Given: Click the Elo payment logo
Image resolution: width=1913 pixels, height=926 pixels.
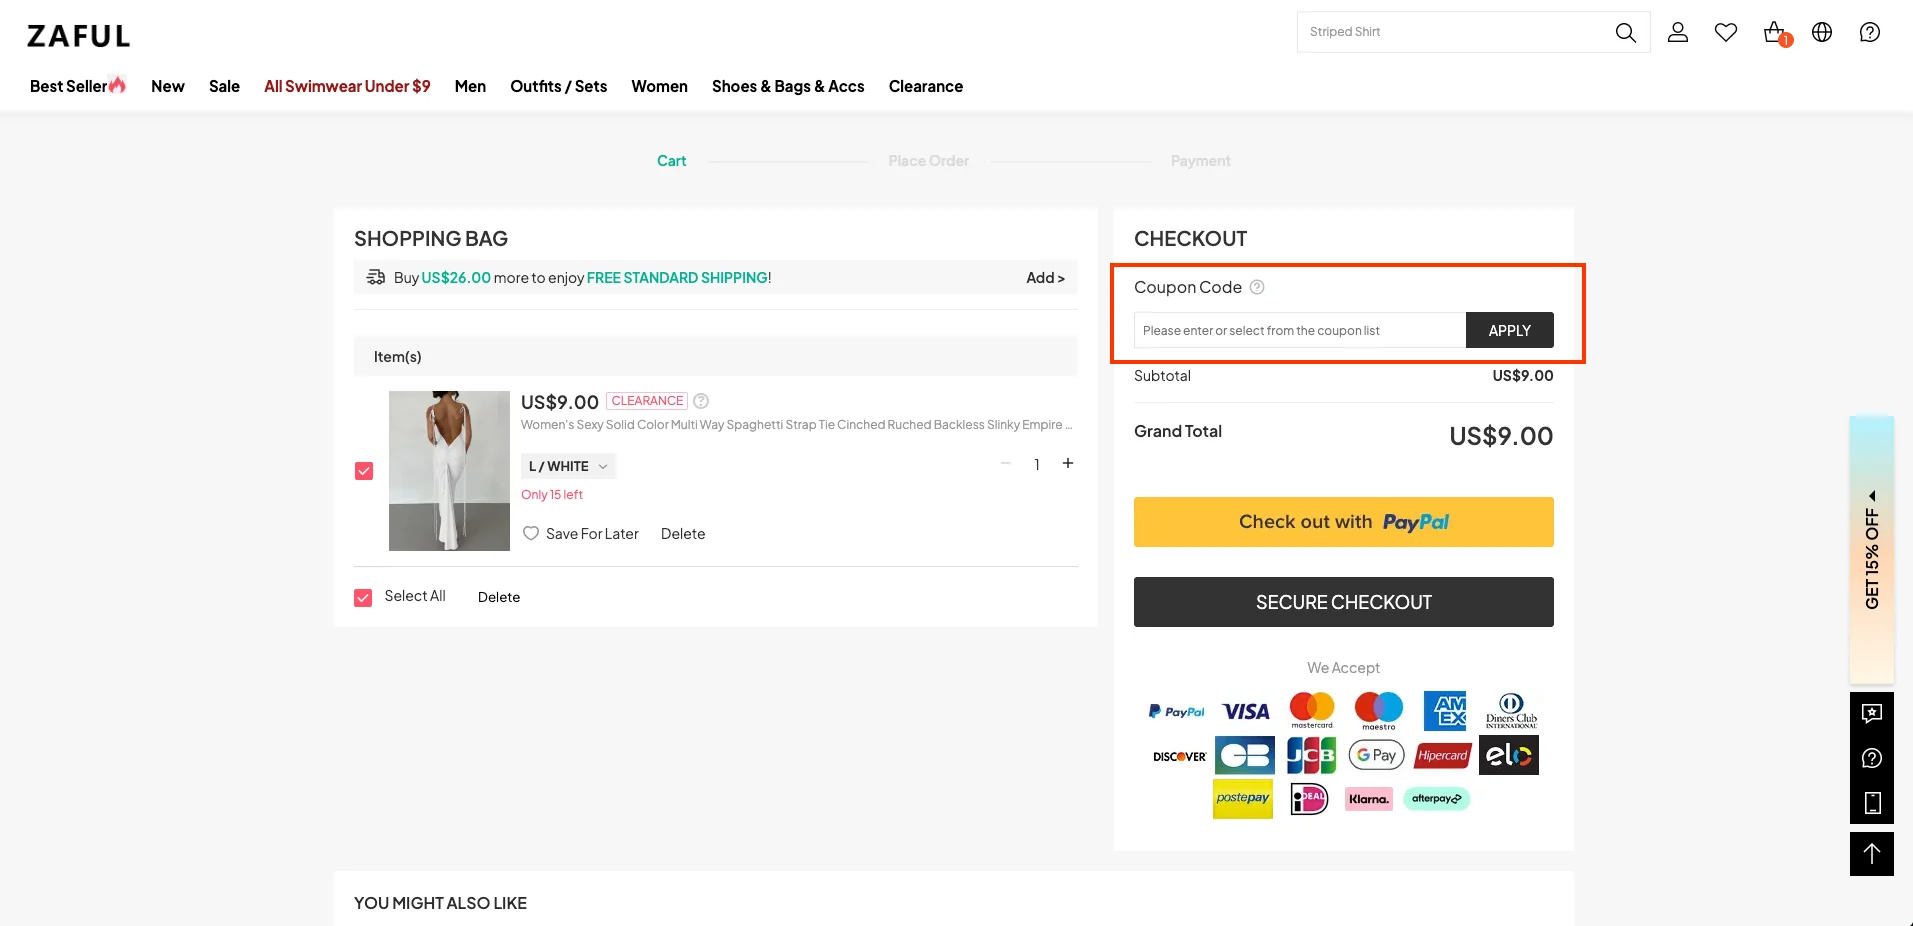Looking at the screenshot, I should [1509, 755].
